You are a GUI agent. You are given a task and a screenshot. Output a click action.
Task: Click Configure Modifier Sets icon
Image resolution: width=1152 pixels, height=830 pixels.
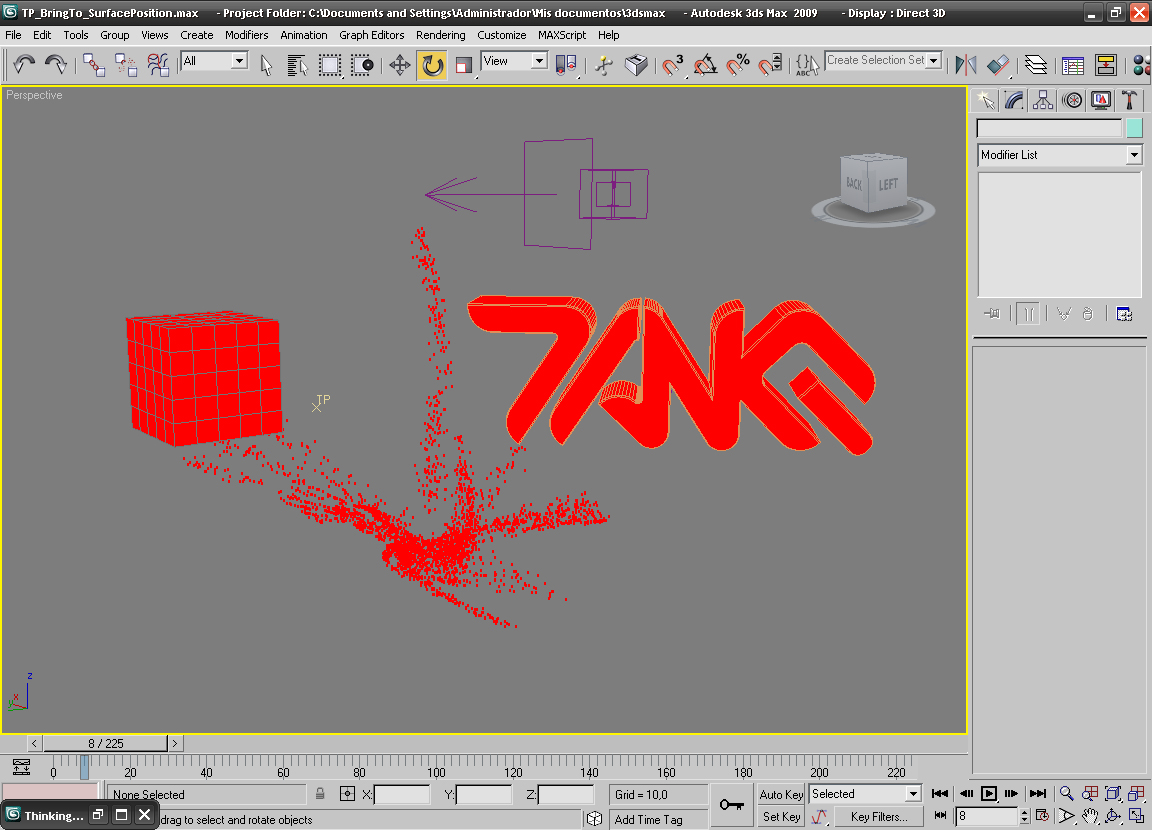[x=1124, y=314]
